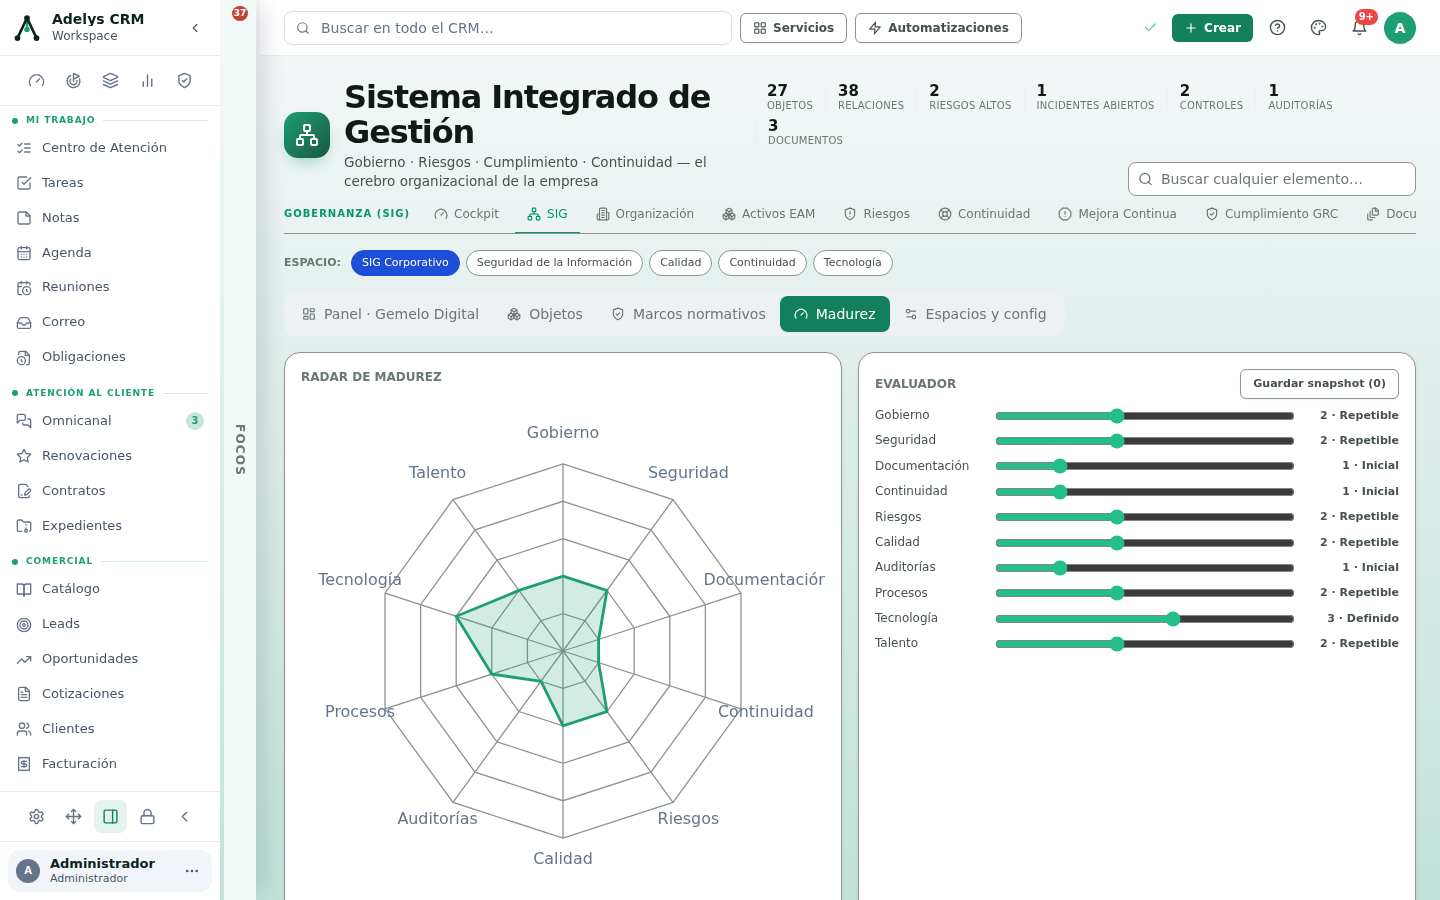The image size is (1440, 900).
Task: Open Notas in sidebar
Action: [x=110, y=218]
